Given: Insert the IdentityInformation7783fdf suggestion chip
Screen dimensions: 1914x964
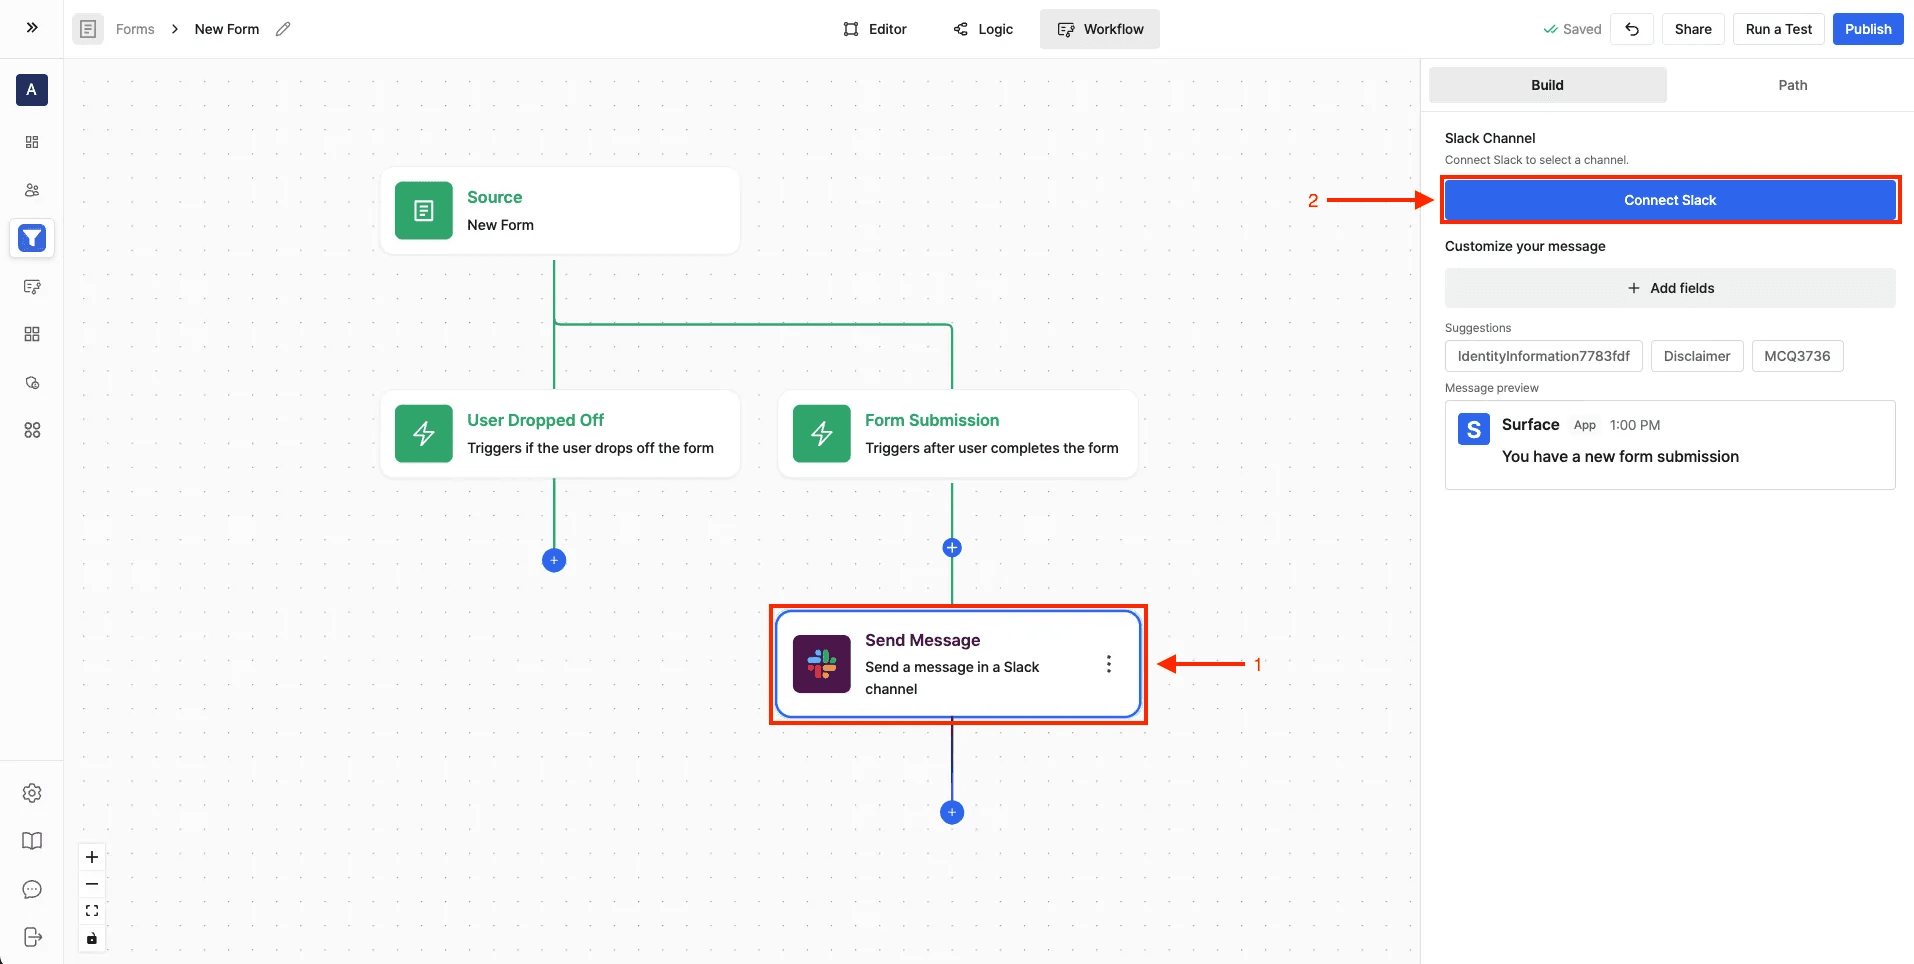Looking at the screenshot, I should (1544, 356).
